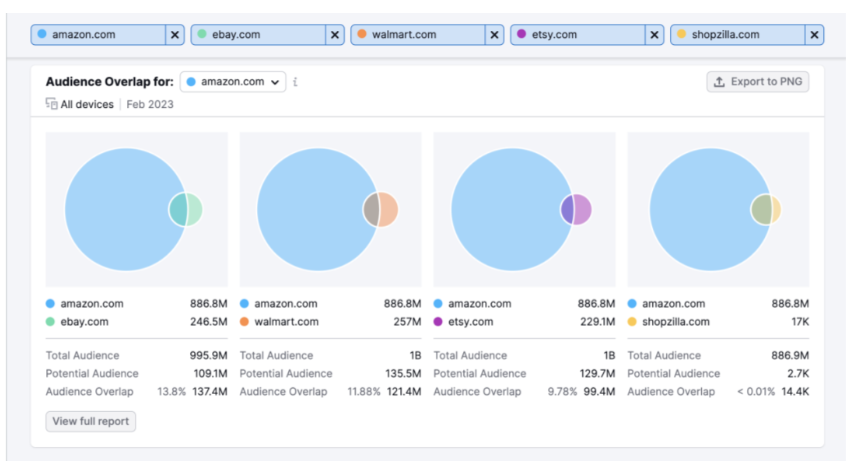
Task: Click the ebay.com domain chip field
Action: coord(258,35)
